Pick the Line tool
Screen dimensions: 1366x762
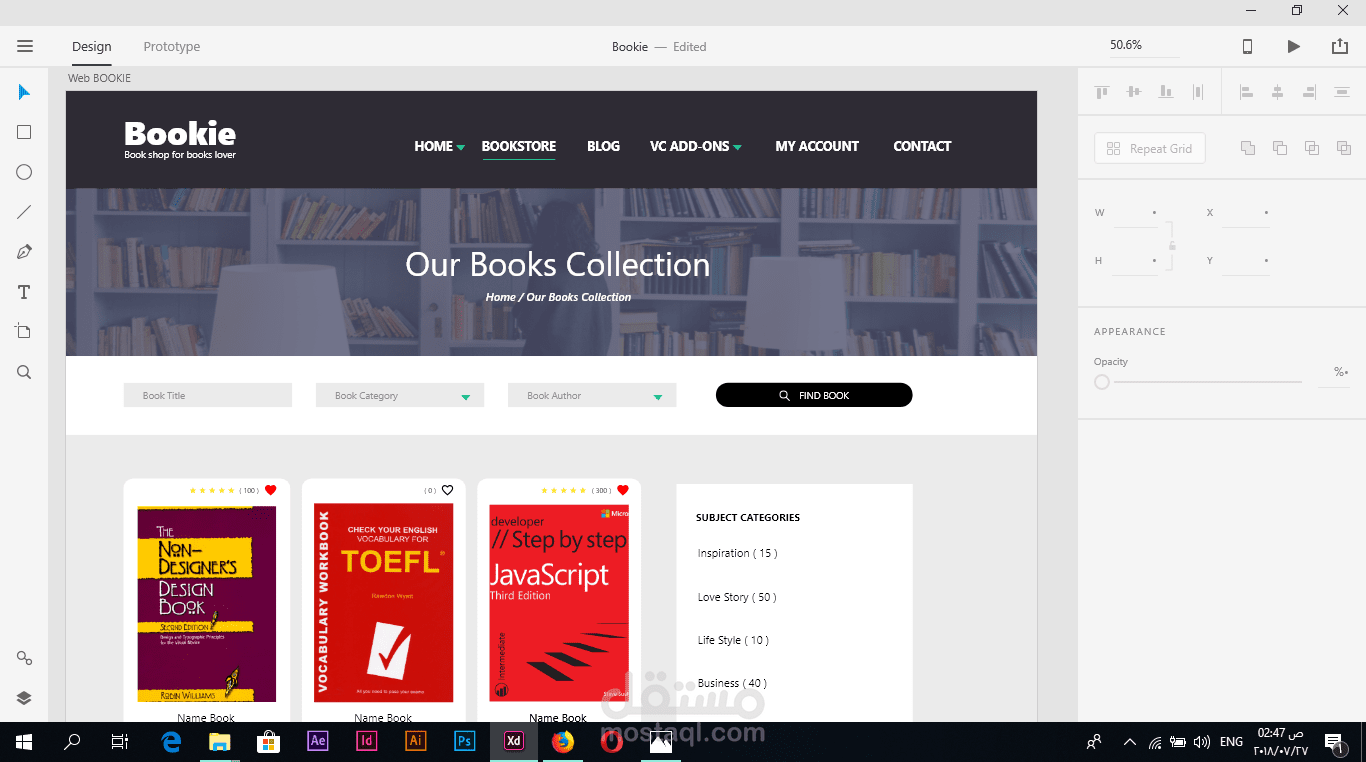coord(25,212)
